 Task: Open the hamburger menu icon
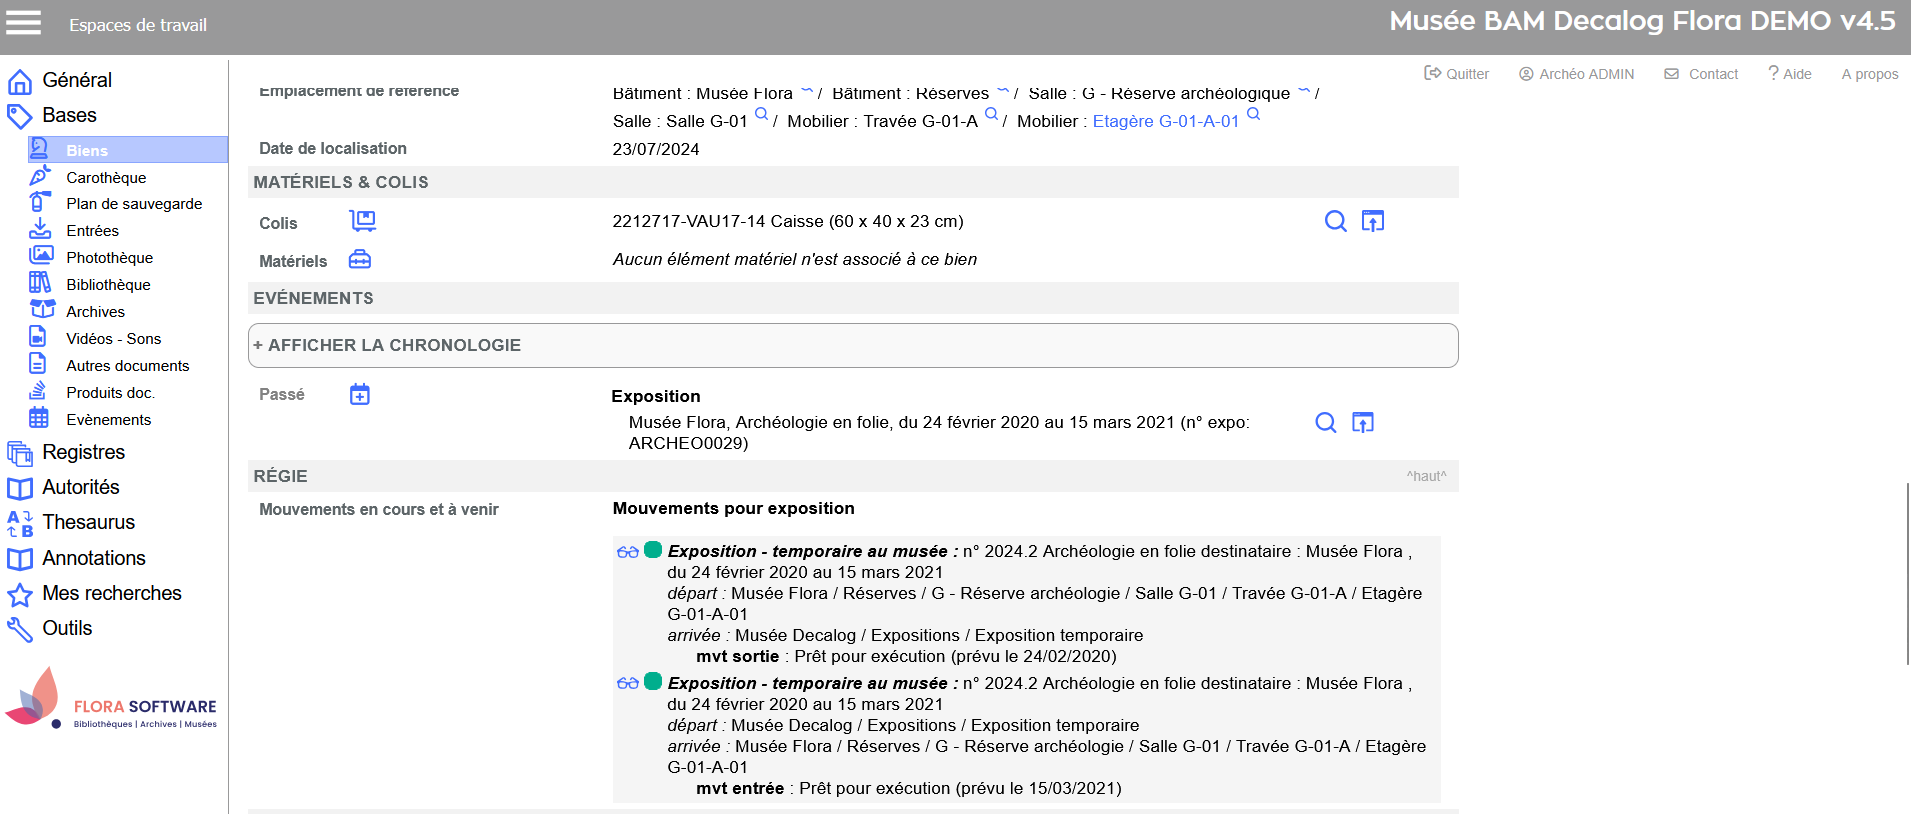pyautogui.click(x=24, y=23)
